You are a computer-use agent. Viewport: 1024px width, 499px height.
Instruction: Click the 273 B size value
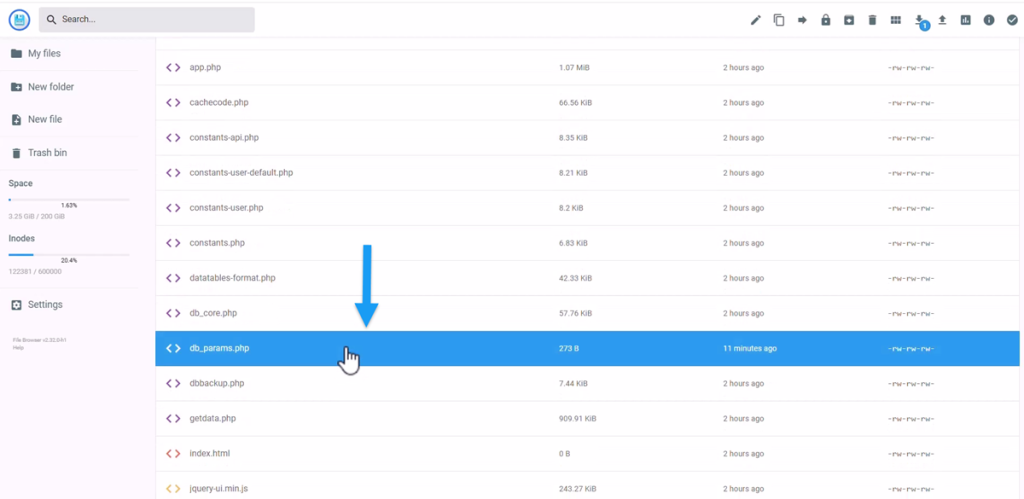pyautogui.click(x=569, y=349)
